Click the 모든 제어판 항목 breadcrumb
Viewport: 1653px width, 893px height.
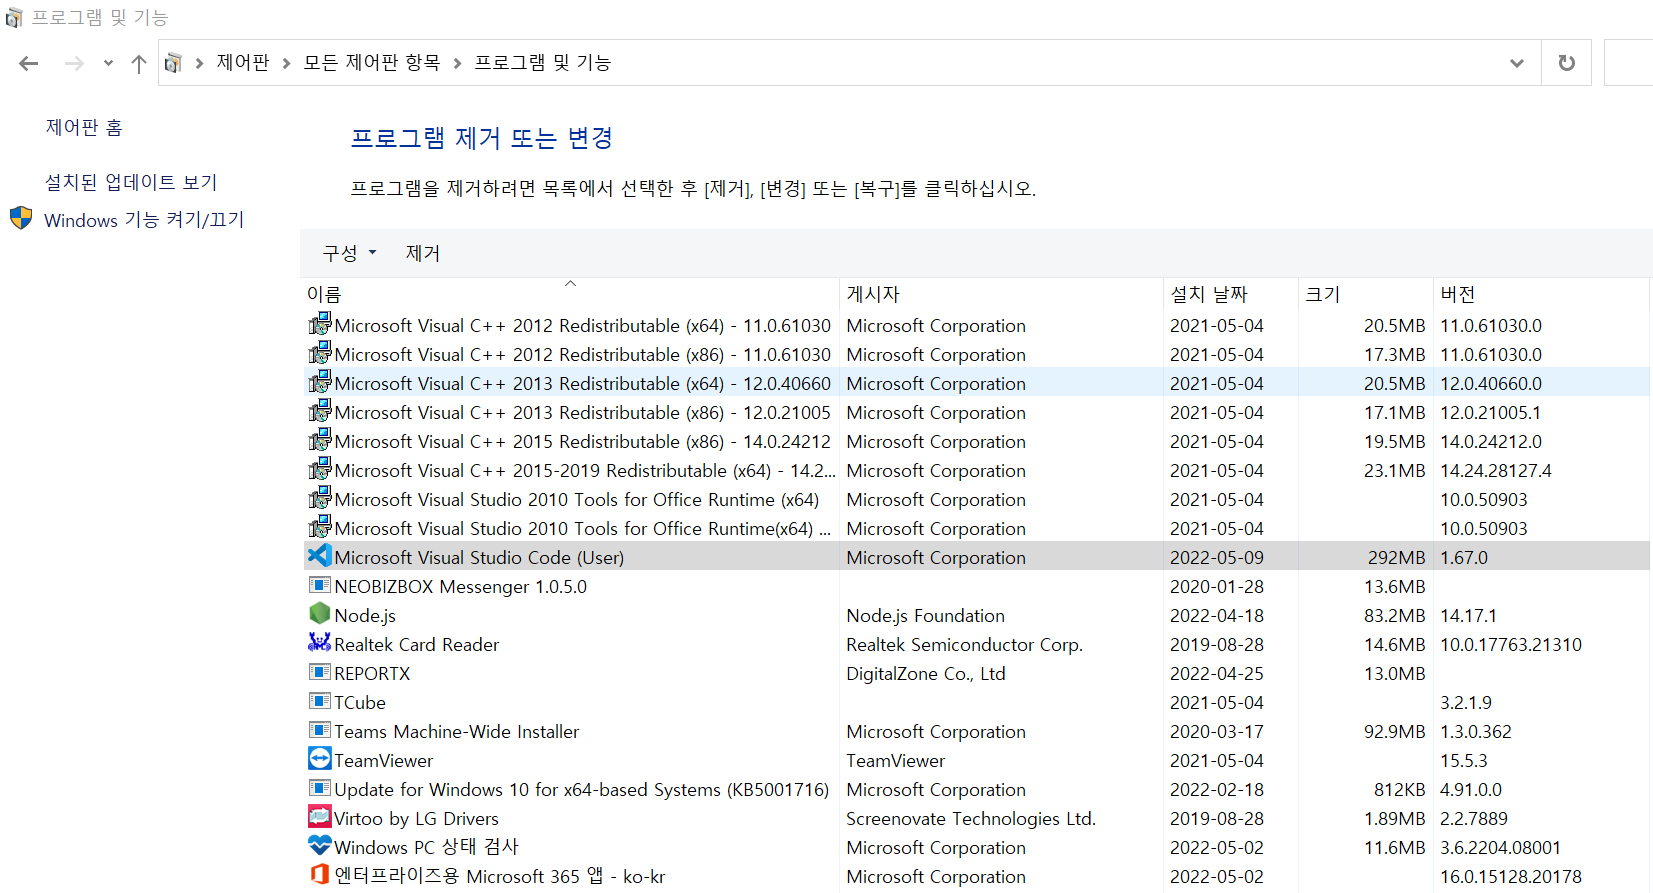[372, 63]
